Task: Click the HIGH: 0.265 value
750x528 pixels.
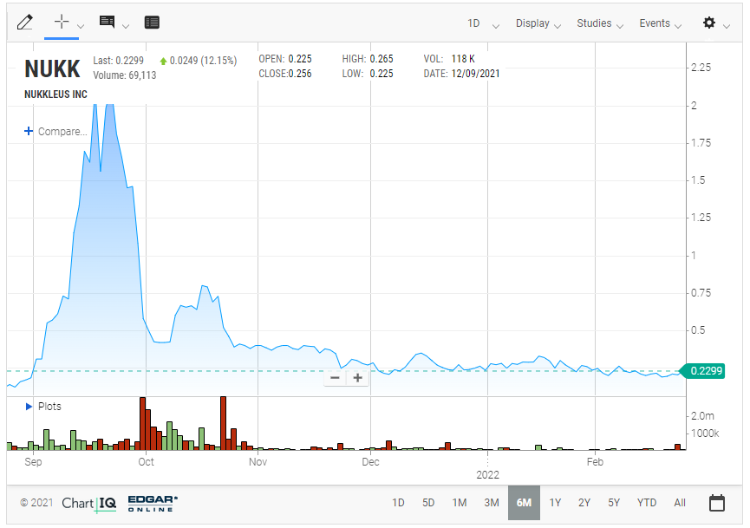Action: point(367,59)
